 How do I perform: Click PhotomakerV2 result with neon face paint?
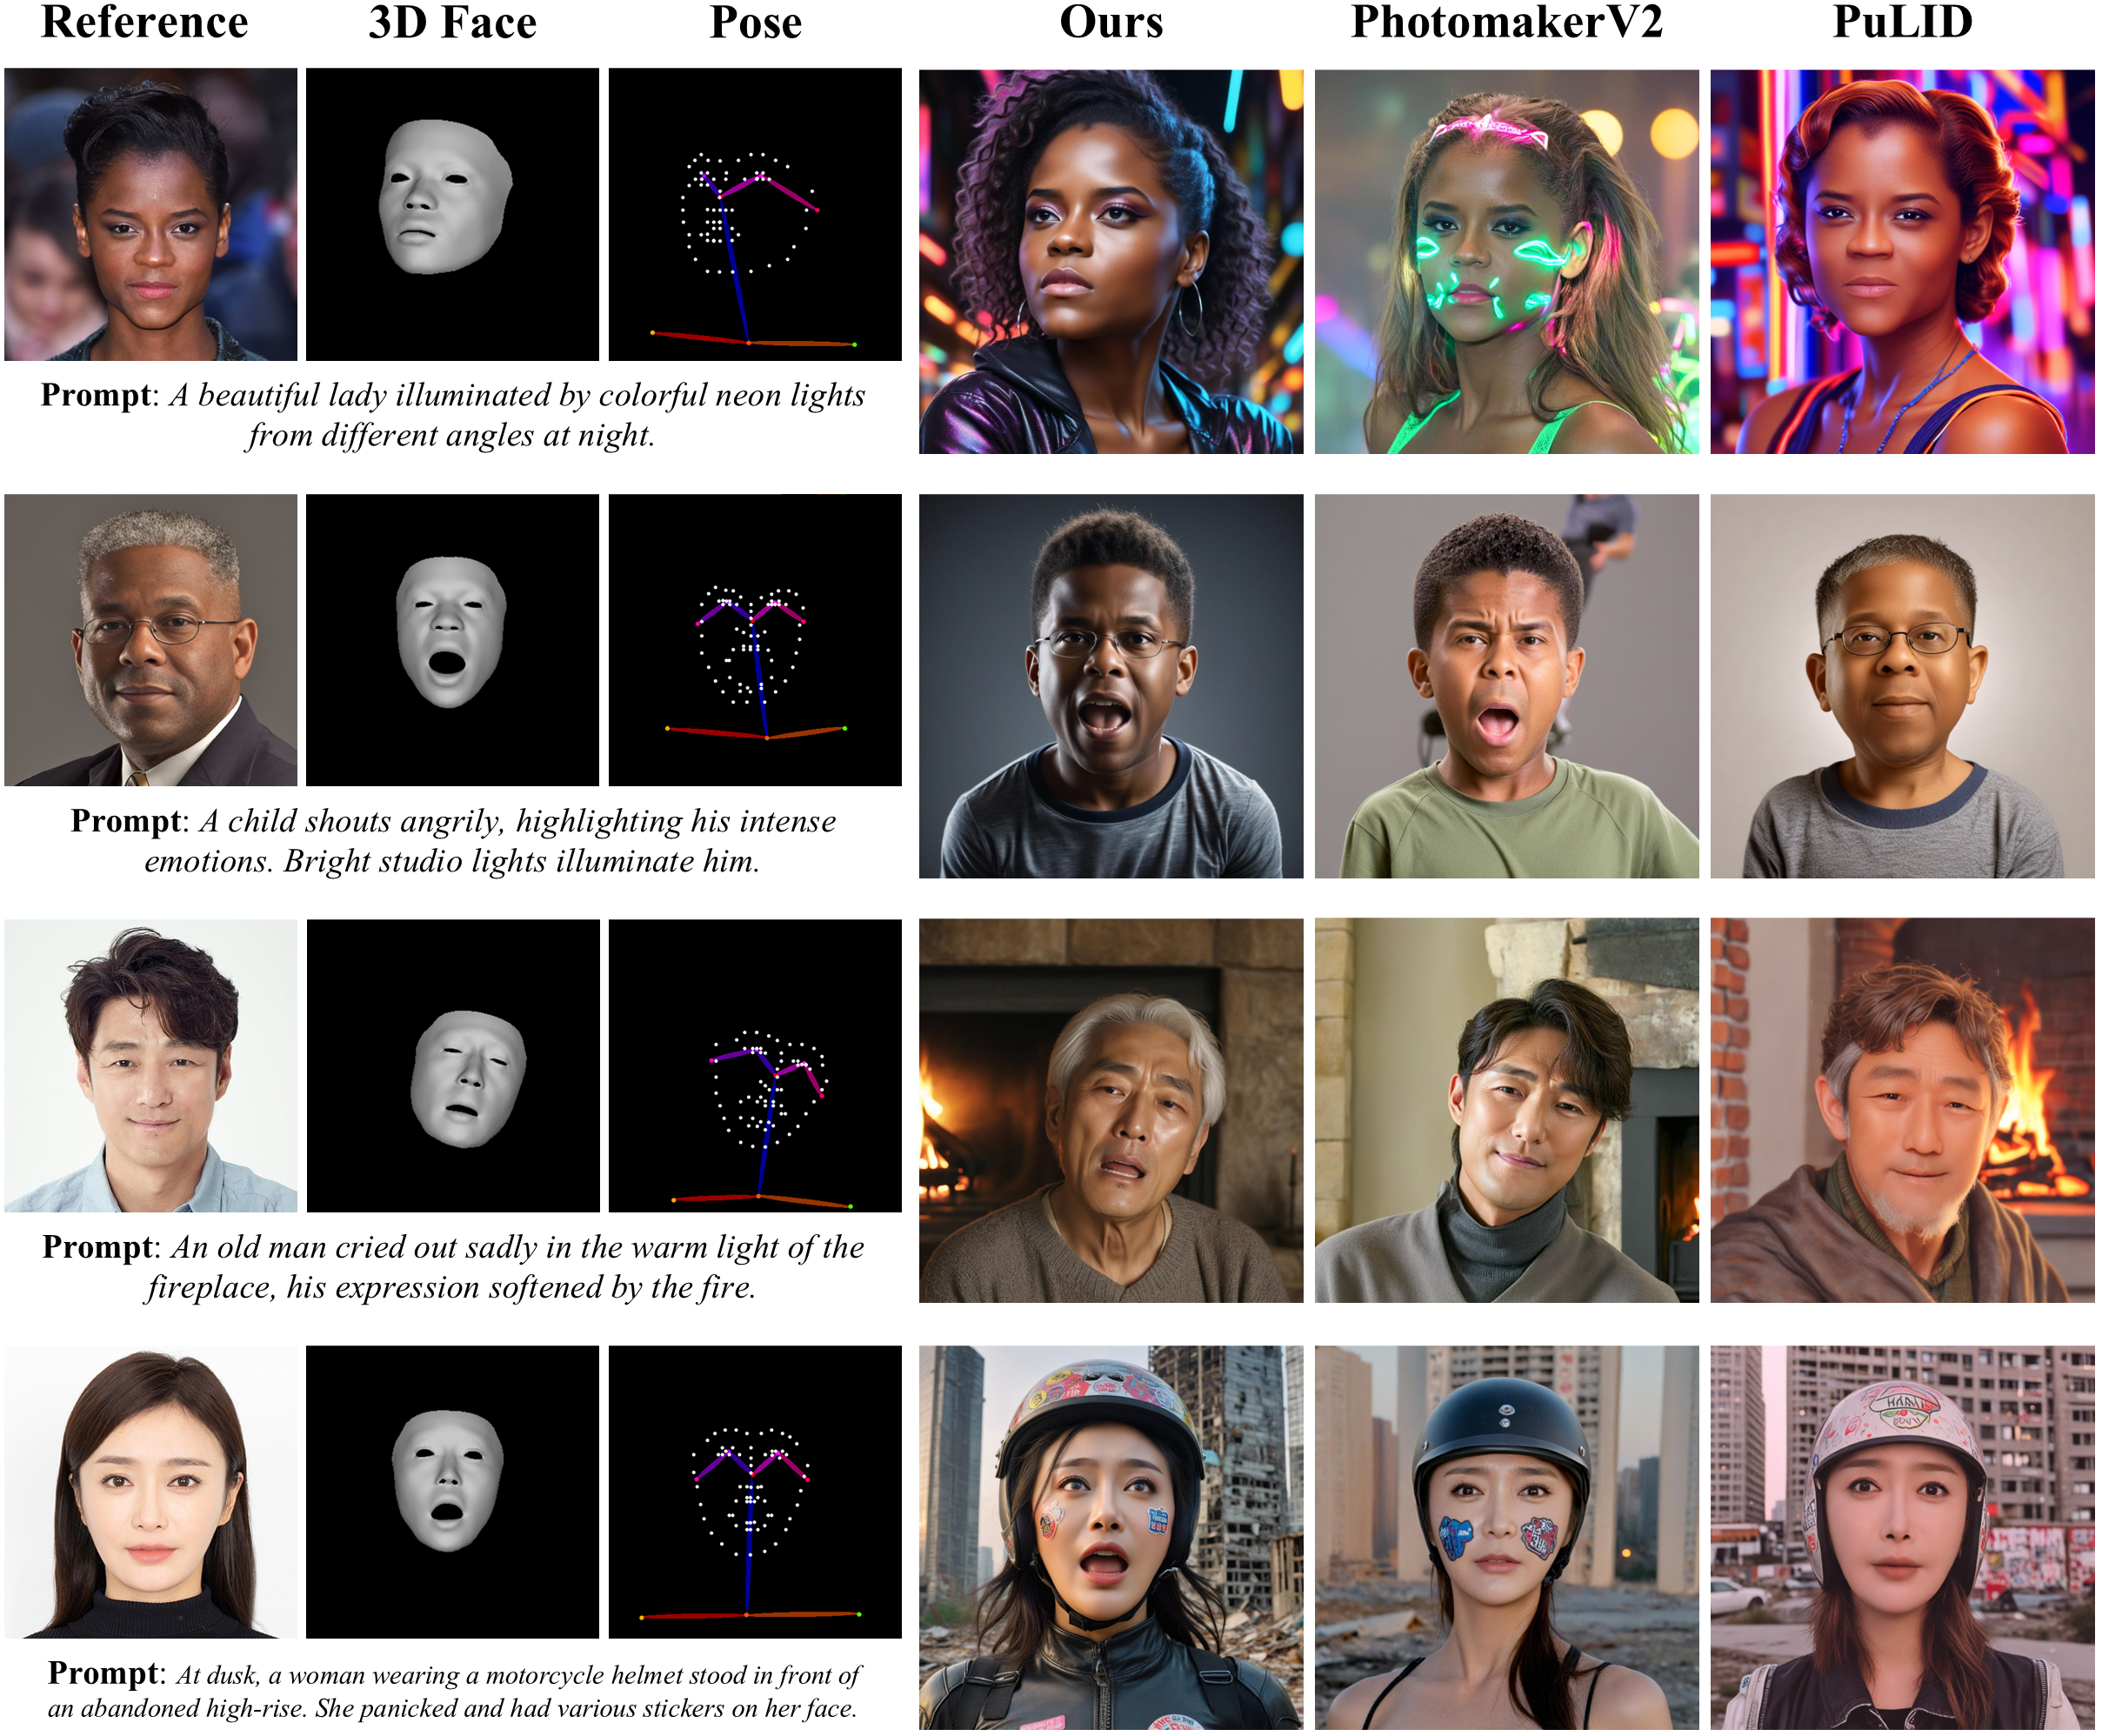1506,261
